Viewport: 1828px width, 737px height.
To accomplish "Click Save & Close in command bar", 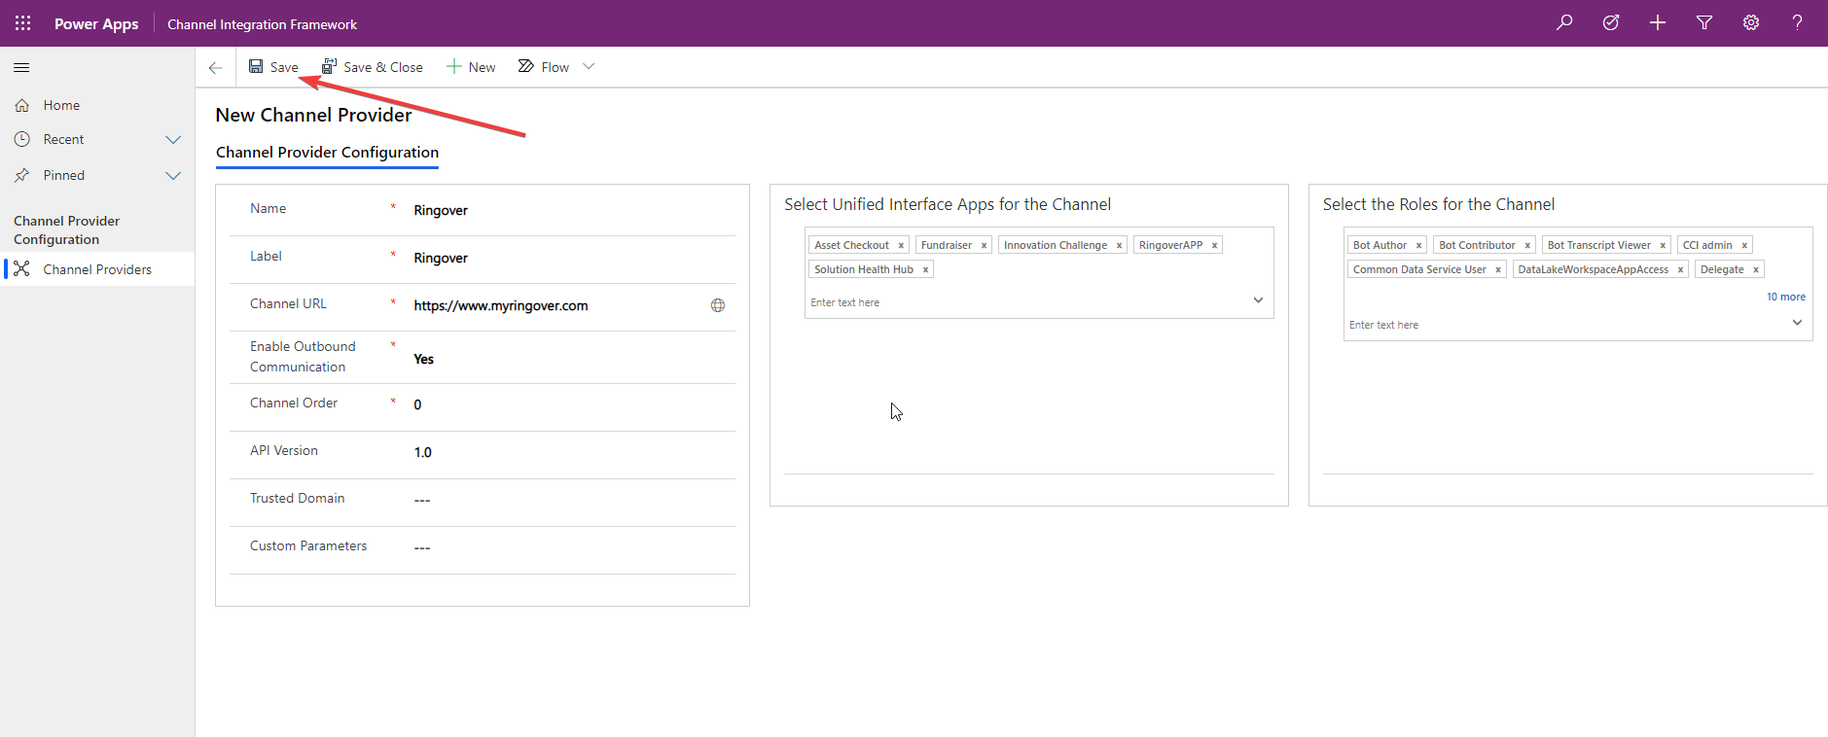I will click(372, 67).
